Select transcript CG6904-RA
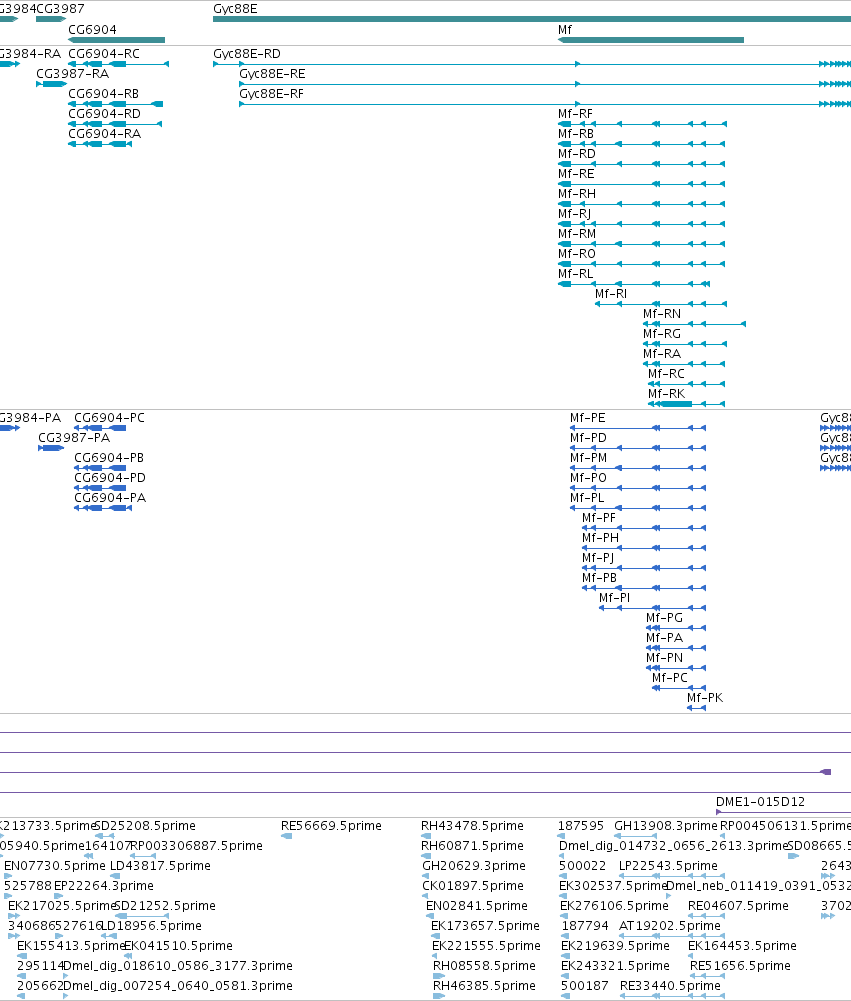Image resolution: width=851 pixels, height=1001 pixels. pyautogui.click(x=104, y=133)
